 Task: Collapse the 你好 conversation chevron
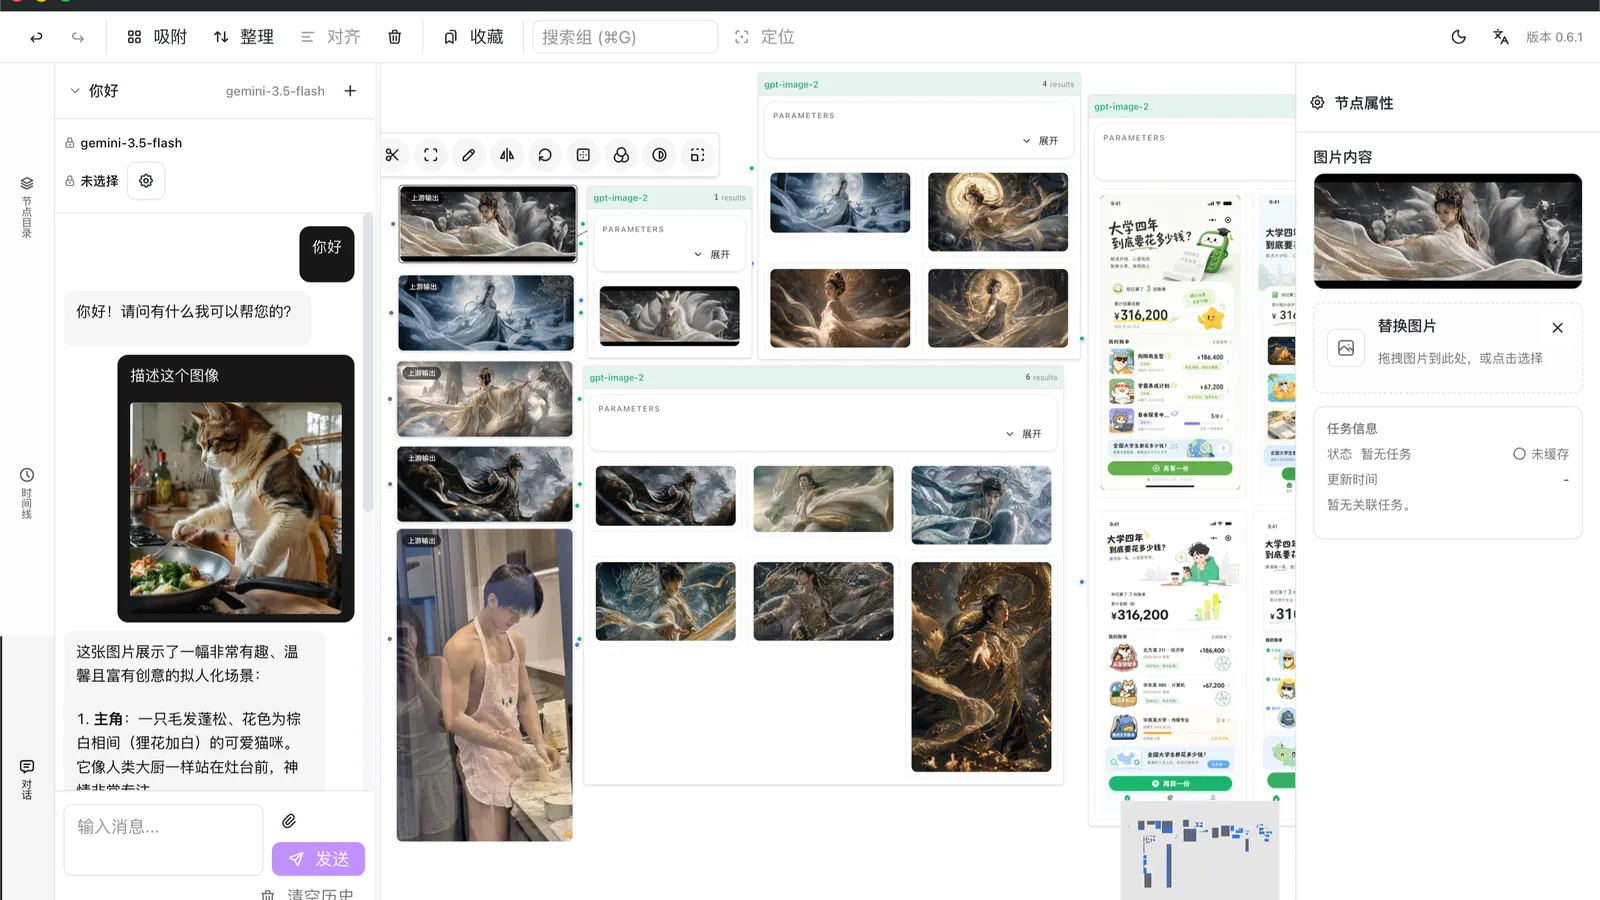[75, 91]
